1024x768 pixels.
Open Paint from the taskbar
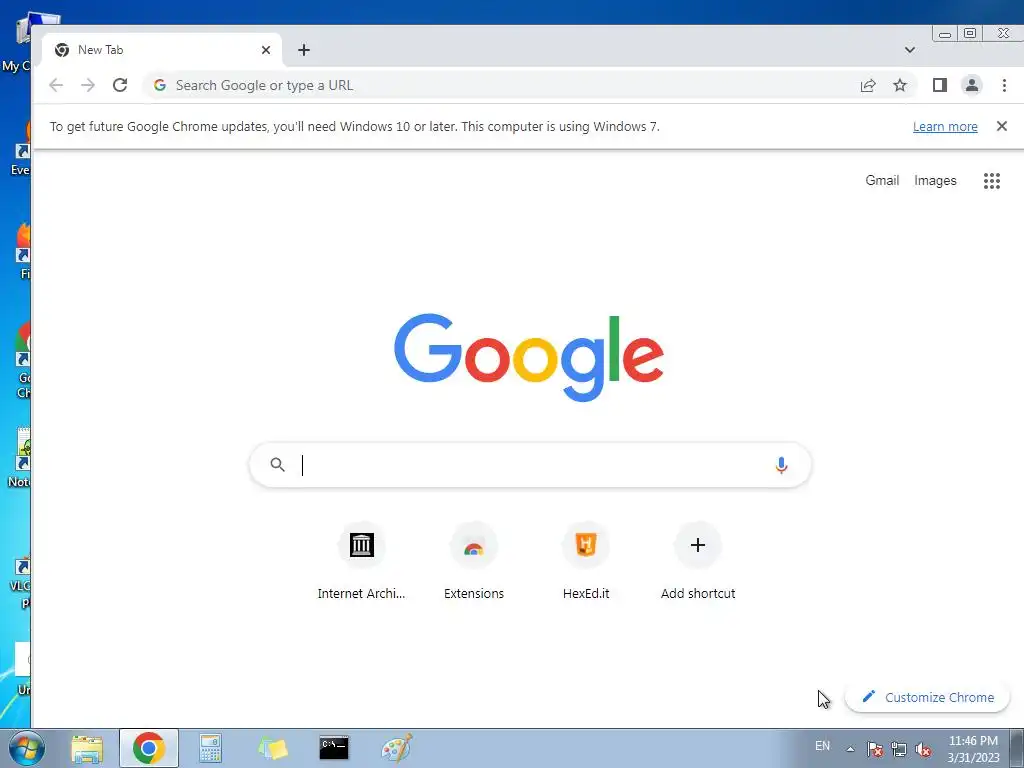click(x=396, y=748)
